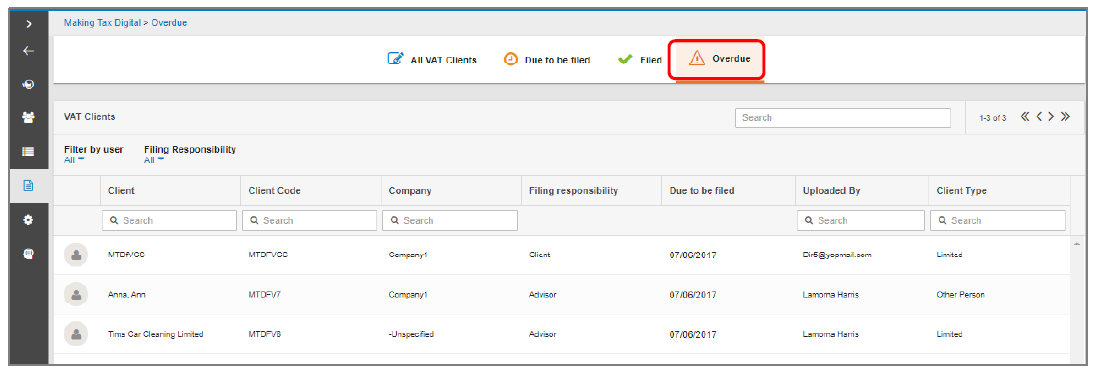Sort by Filing responsibility column header
1099x373 pixels.
tap(573, 191)
